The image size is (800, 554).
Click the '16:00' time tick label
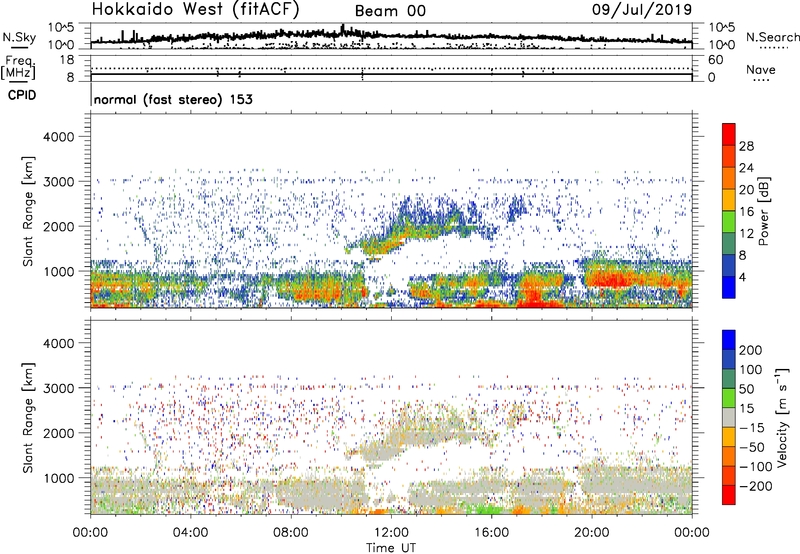(491, 533)
